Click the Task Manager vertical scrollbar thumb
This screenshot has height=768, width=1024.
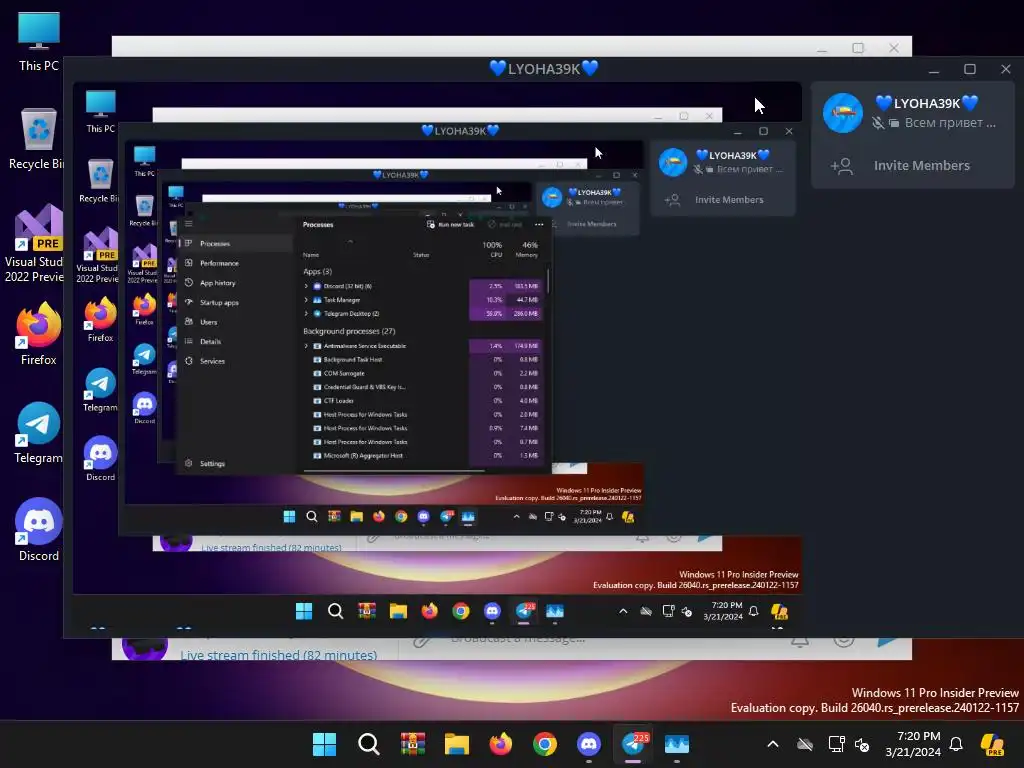548,281
